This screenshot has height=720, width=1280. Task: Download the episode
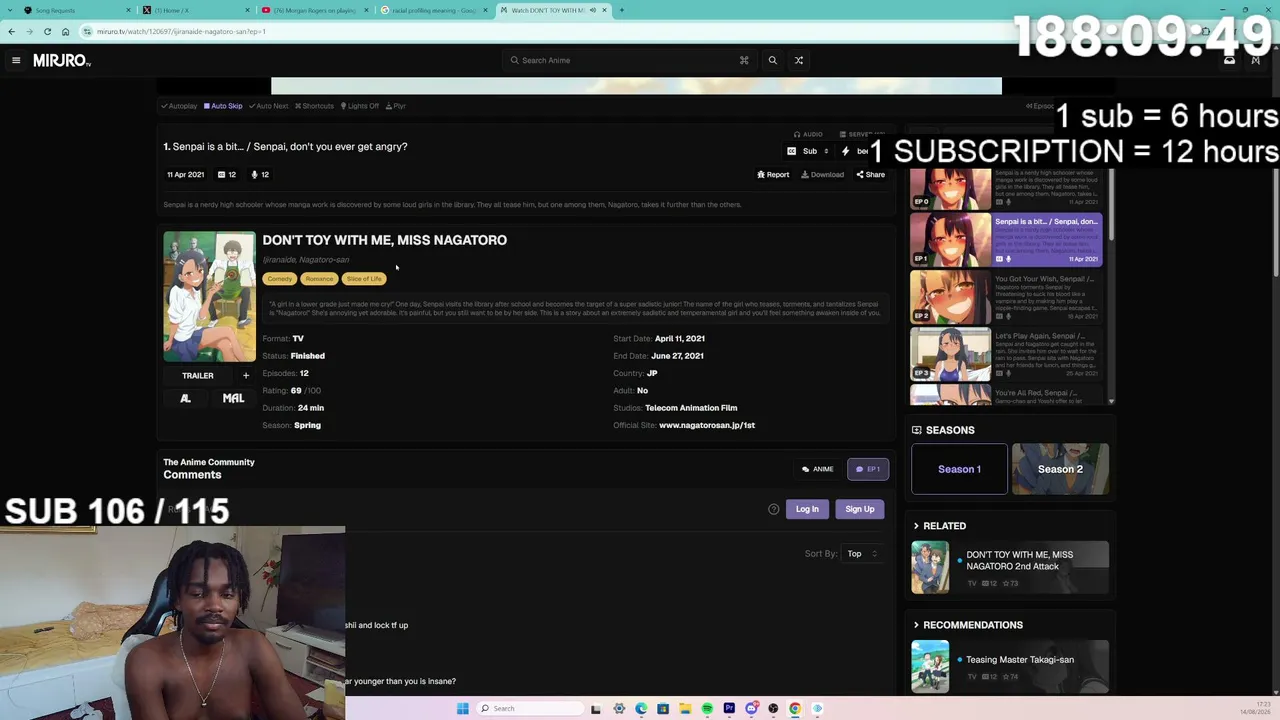pos(823,175)
